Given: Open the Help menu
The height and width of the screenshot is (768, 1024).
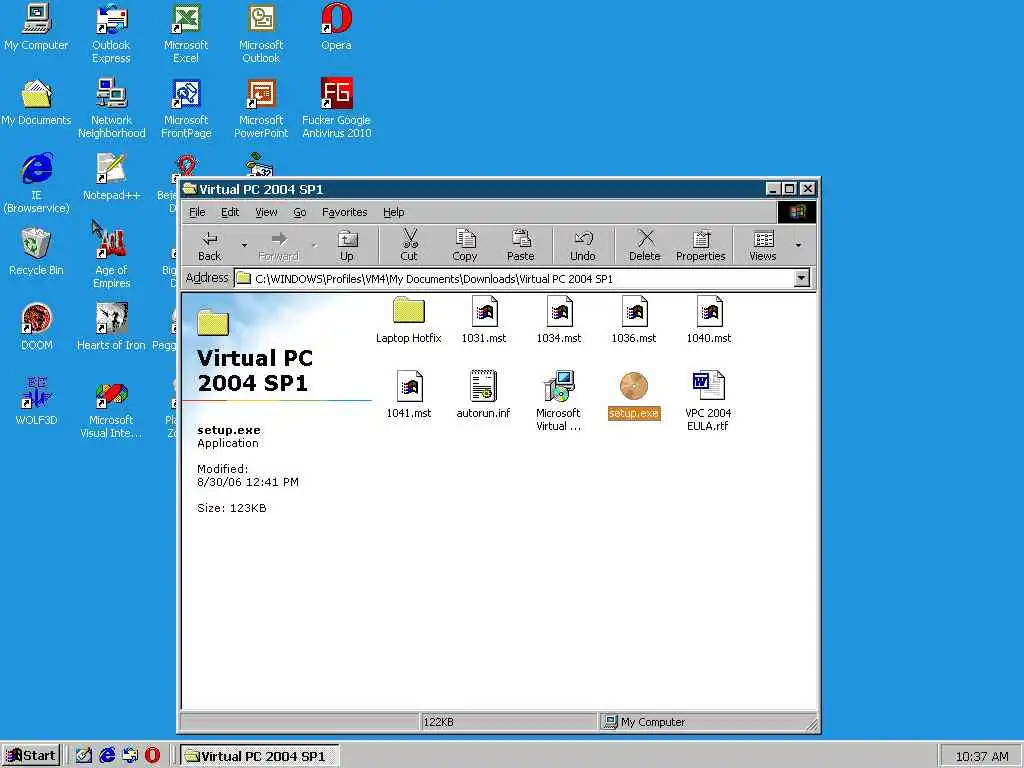Looking at the screenshot, I should point(394,212).
